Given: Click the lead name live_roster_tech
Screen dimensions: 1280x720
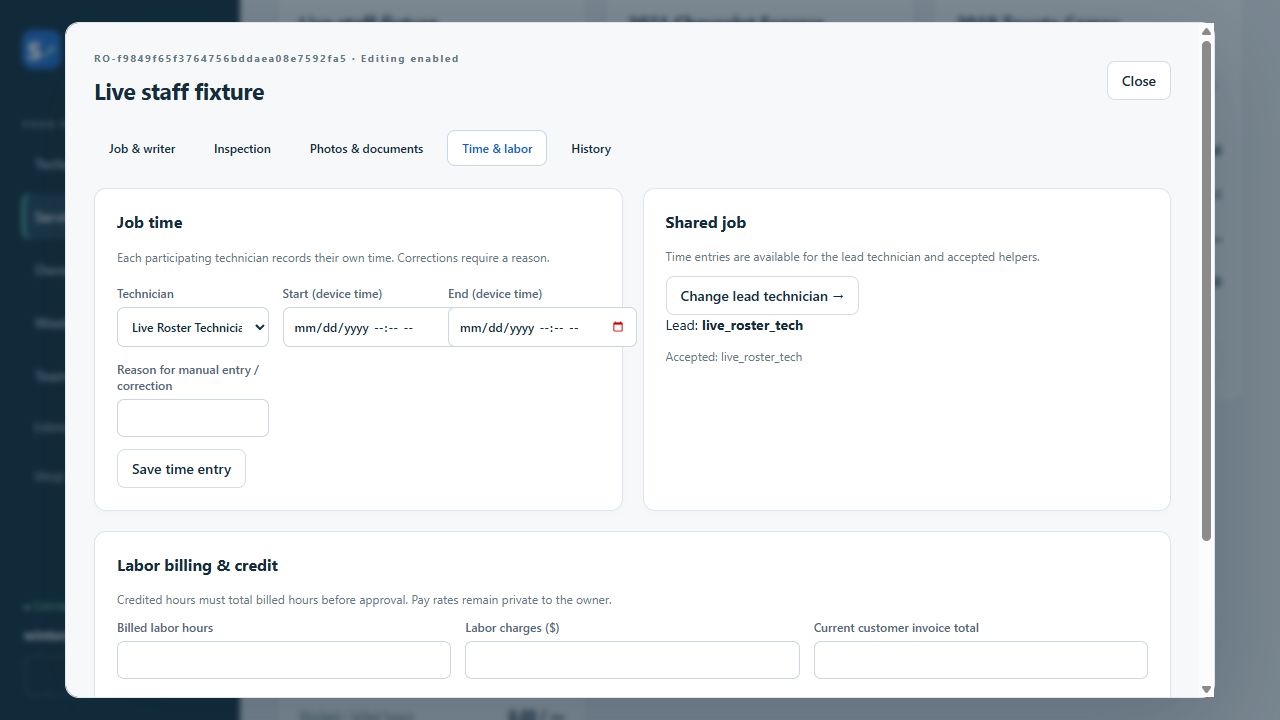Looking at the screenshot, I should click(x=752, y=325).
